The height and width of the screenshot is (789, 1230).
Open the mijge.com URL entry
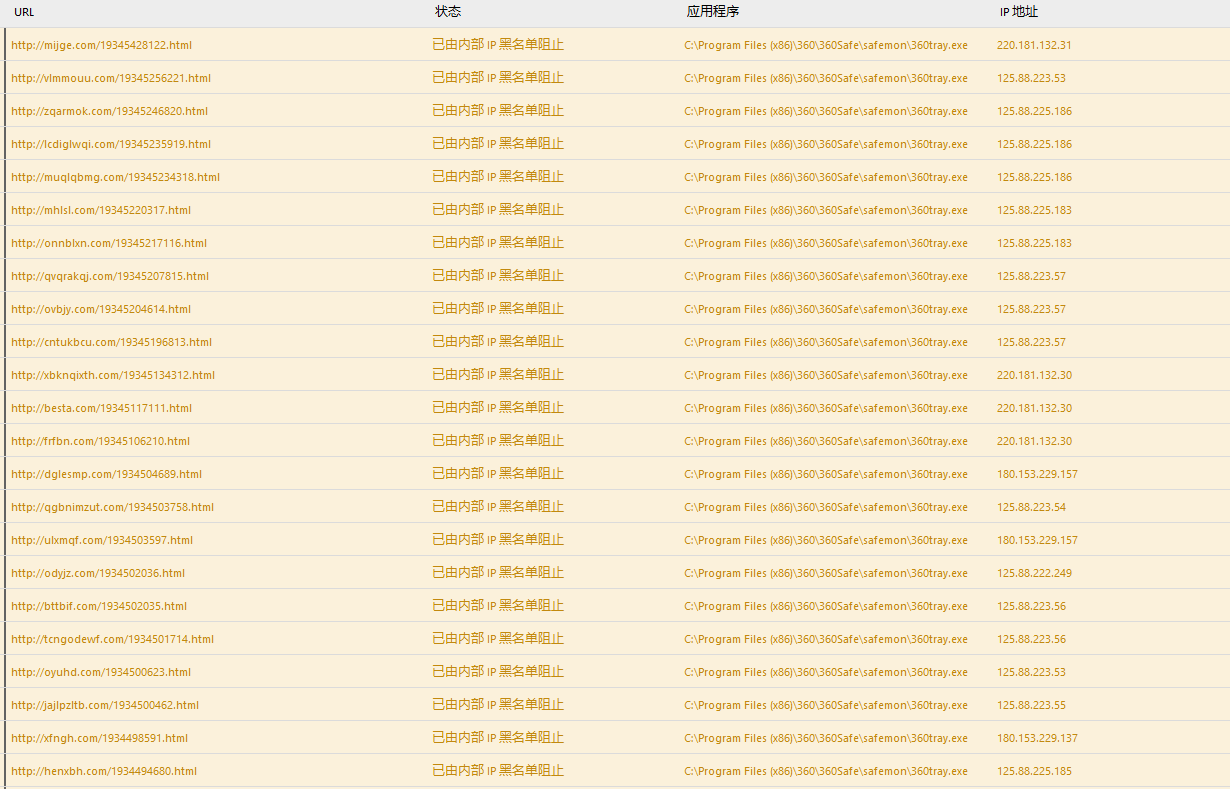[101, 45]
